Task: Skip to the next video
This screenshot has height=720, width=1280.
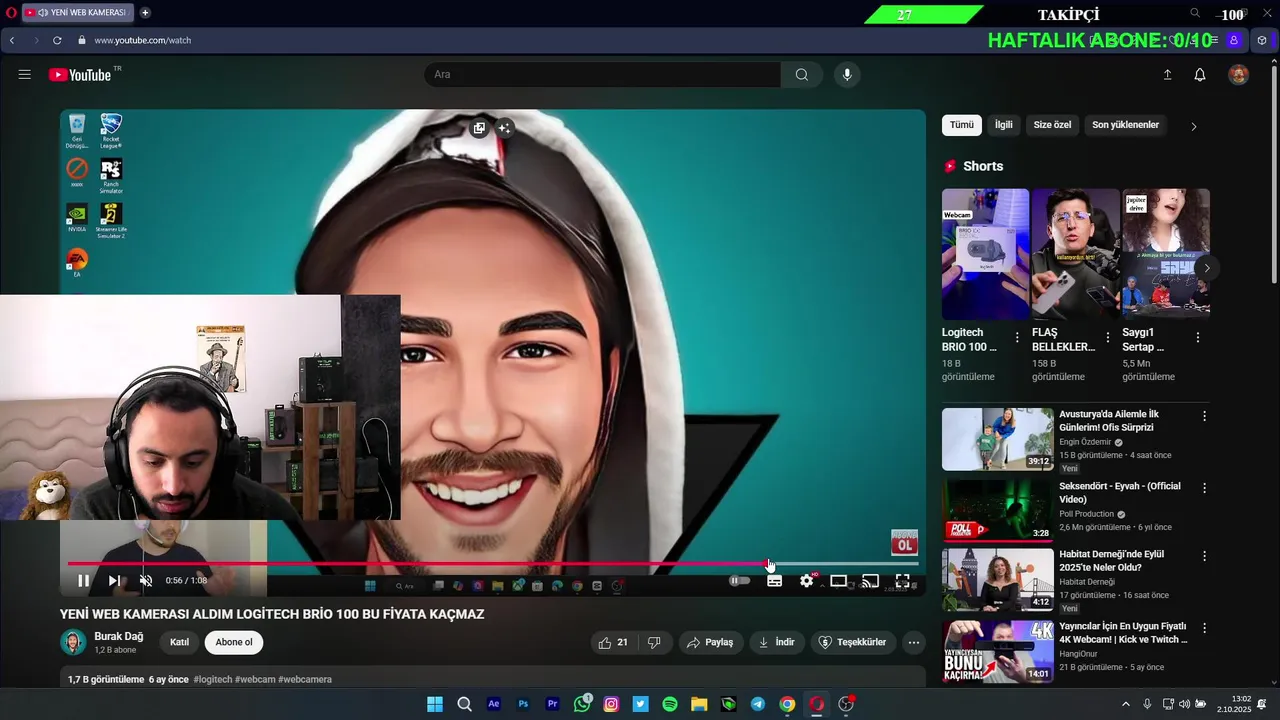Action: [114, 581]
